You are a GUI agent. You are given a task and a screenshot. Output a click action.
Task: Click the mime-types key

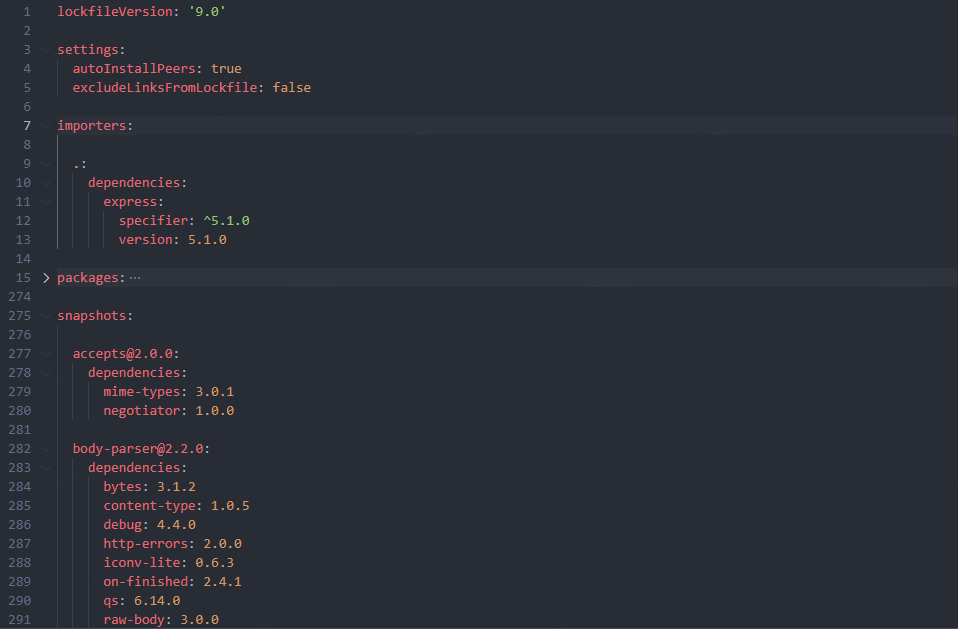pos(142,391)
